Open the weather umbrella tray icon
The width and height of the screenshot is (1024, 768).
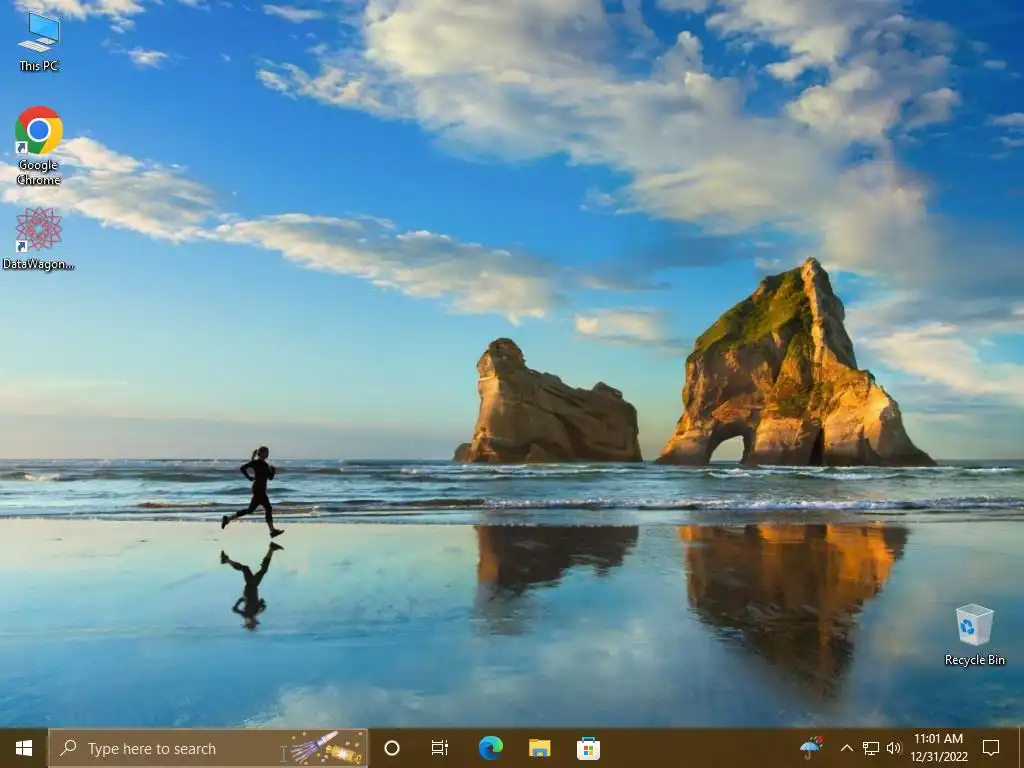811,748
